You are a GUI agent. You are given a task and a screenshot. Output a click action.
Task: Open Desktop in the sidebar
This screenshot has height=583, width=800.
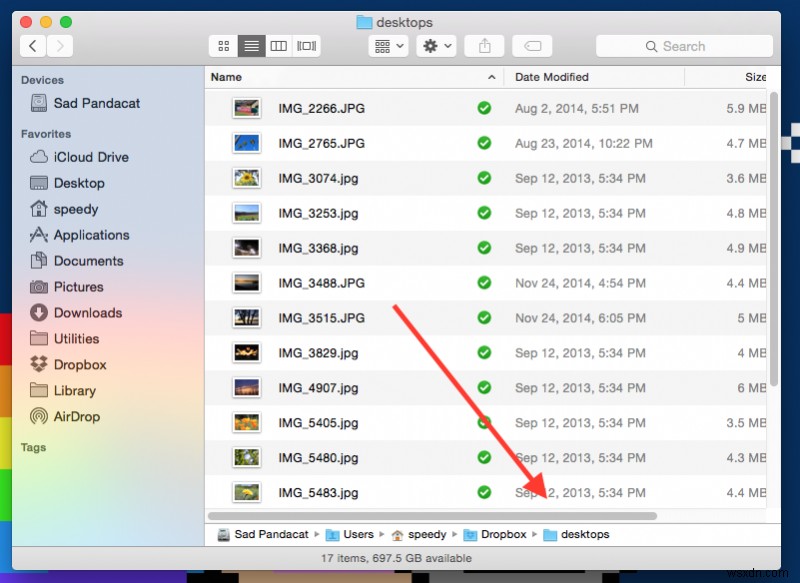[x=67, y=183]
